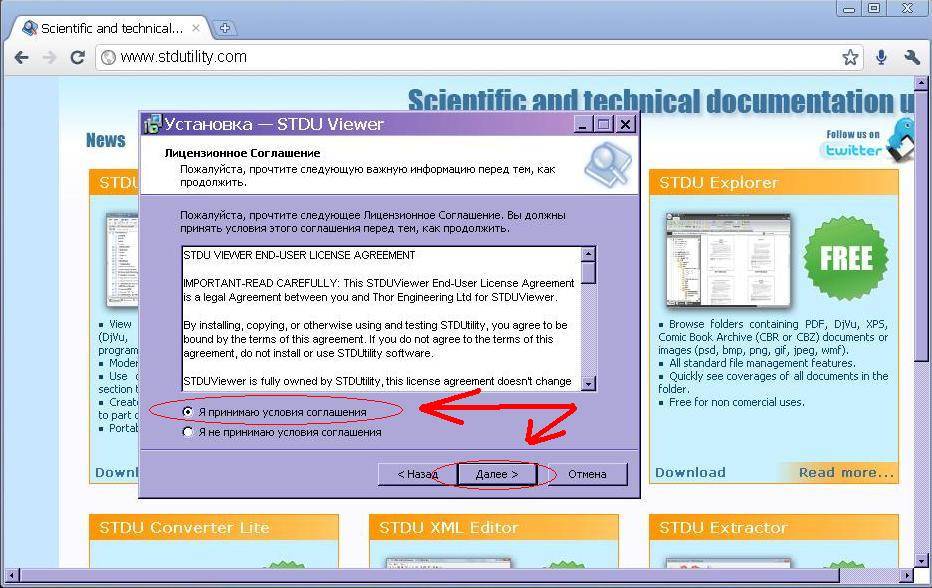
Task: Maximize the browser window
Action: (874, 8)
